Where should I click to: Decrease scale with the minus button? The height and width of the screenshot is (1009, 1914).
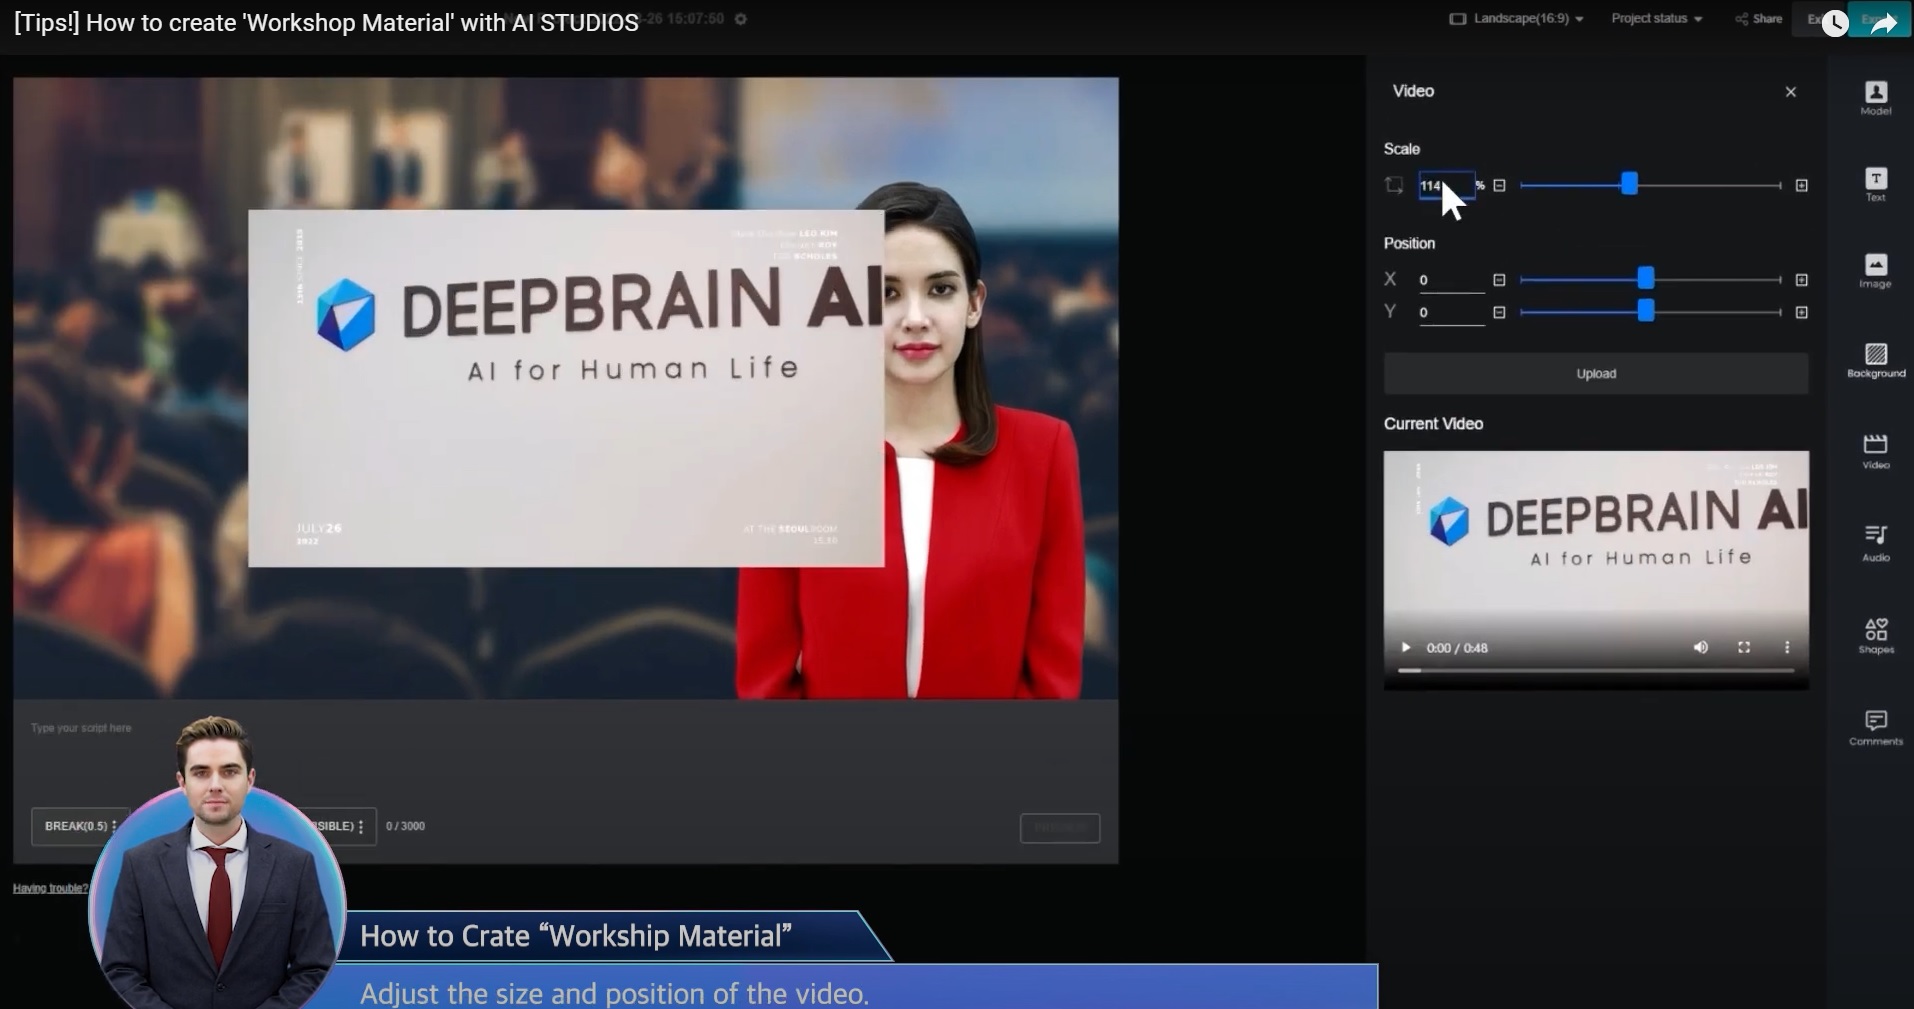pos(1499,185)
